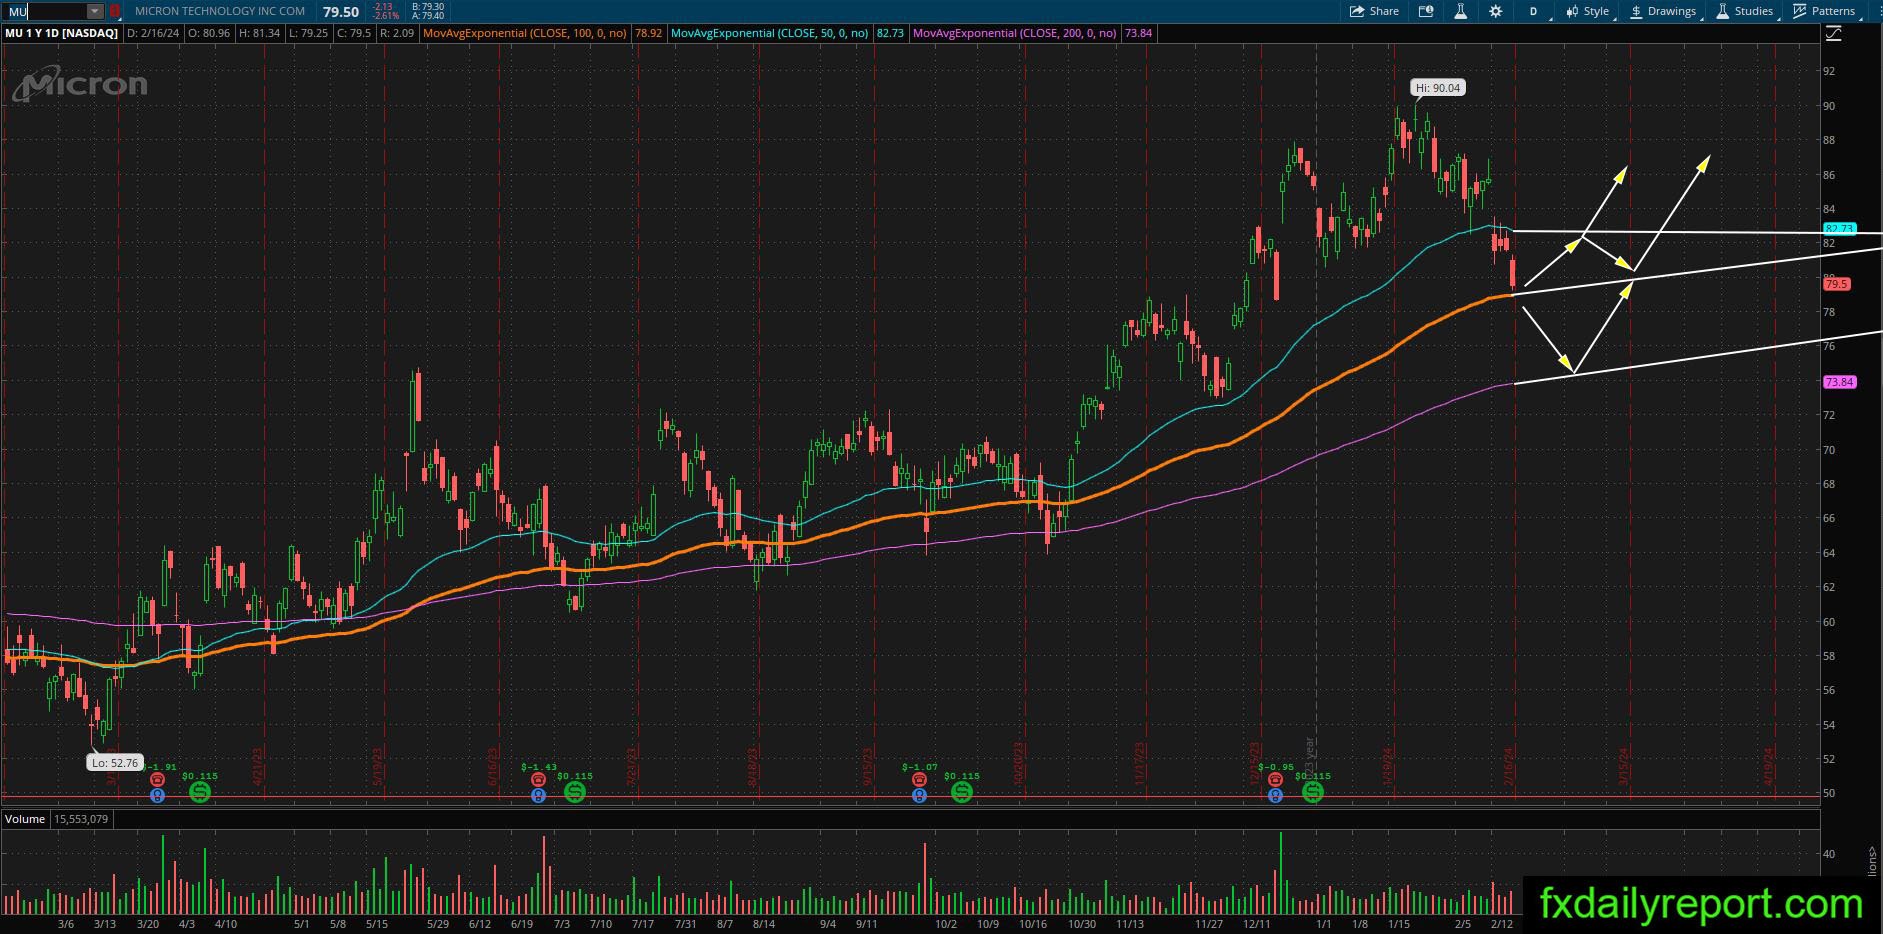Image resolution: width=1883 pixels, height=934 pixels.
Task: Click the green dividend icon right of $-1.43 earnings
Action: 575,792
